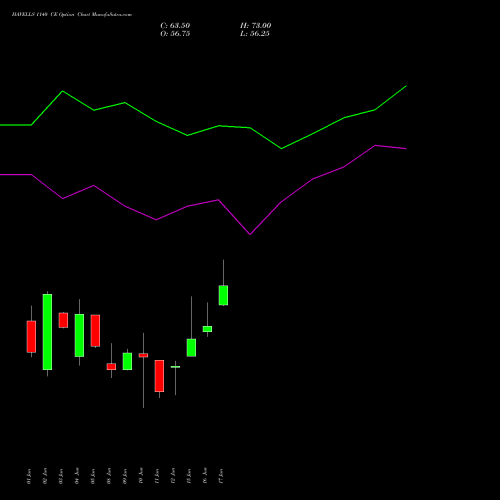Select the green candle for 15 Jun

191,348
